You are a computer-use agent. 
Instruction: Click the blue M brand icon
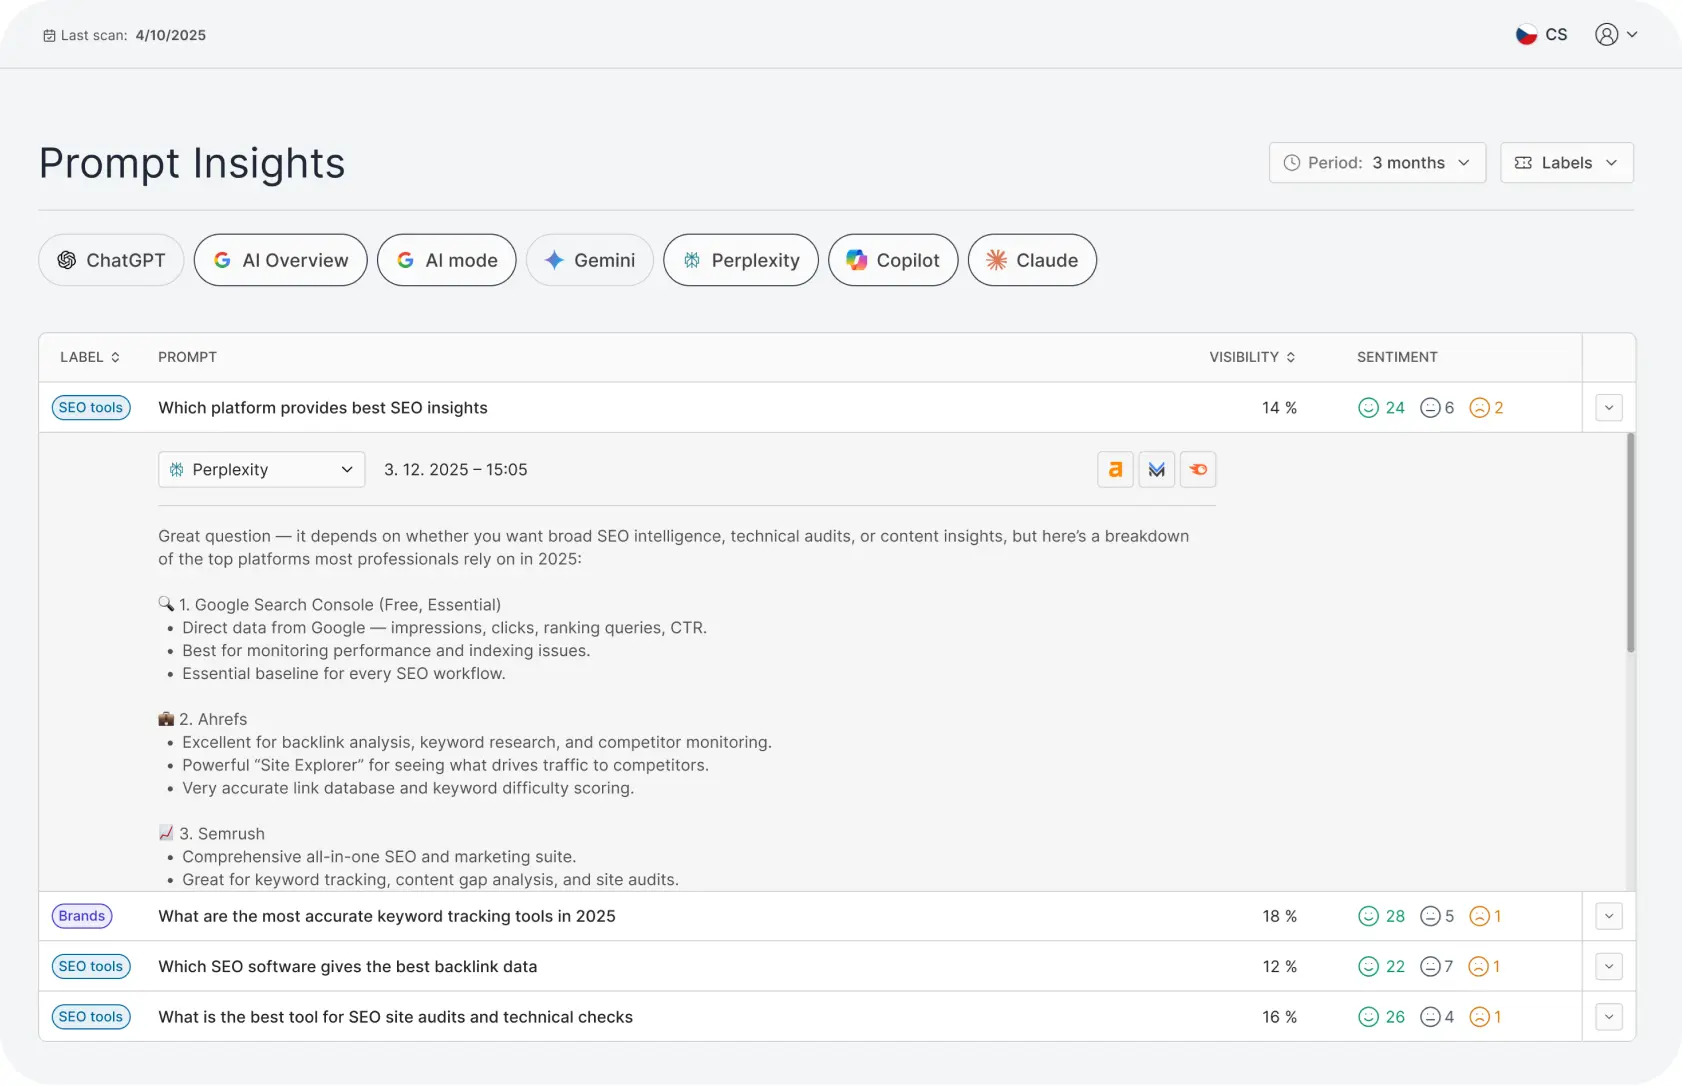point(1156,470)
